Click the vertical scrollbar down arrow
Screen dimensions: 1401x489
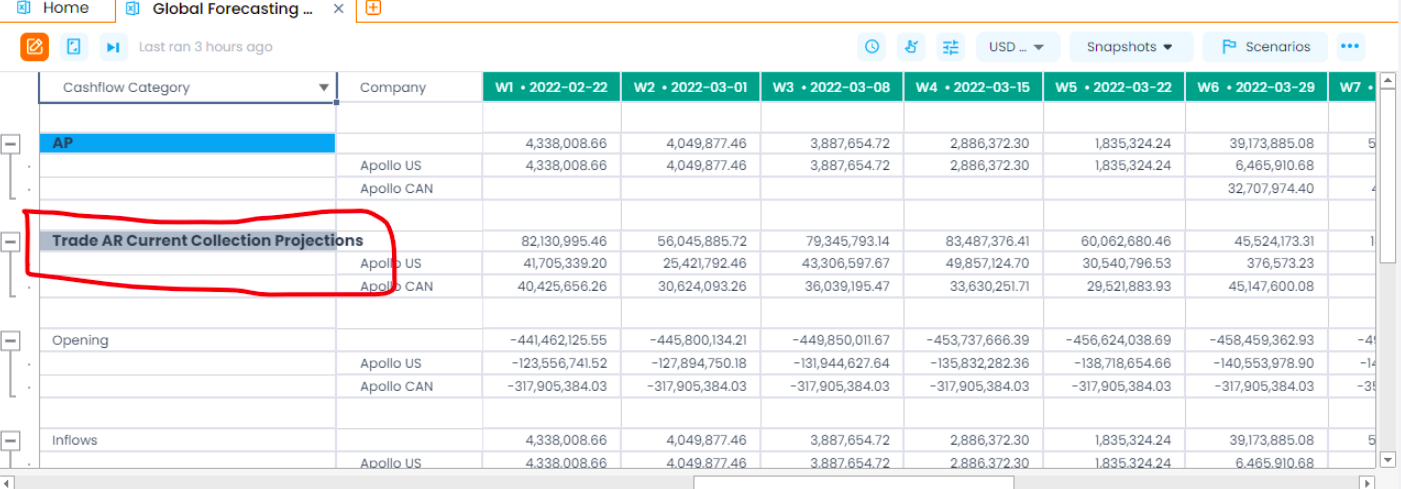[x=1387, y=459]
